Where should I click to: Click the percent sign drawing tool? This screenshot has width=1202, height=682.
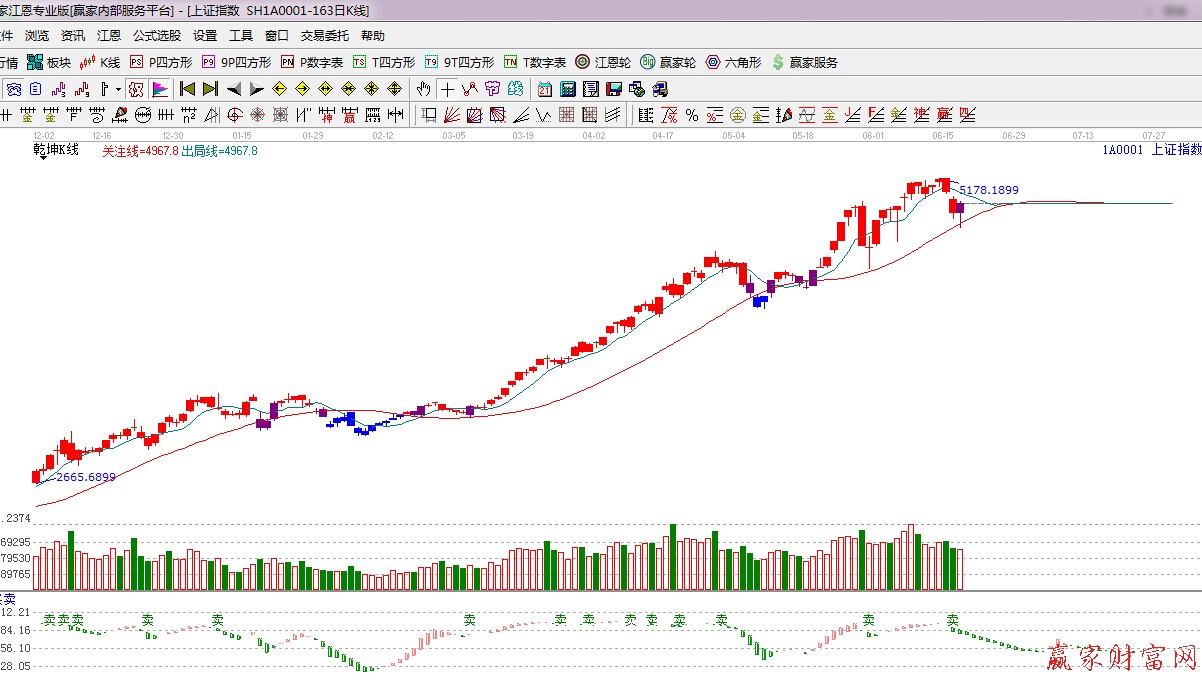(692, 114)
